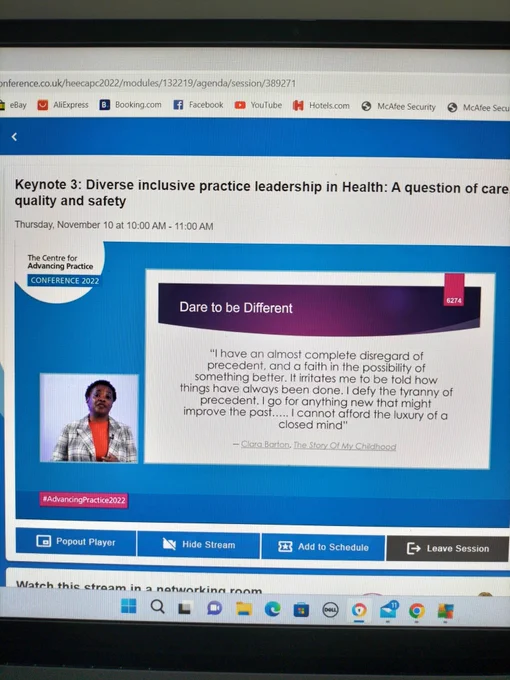
Task: Launch Microsoft Edge from the taskbar
Action: (x=272, y=609)
